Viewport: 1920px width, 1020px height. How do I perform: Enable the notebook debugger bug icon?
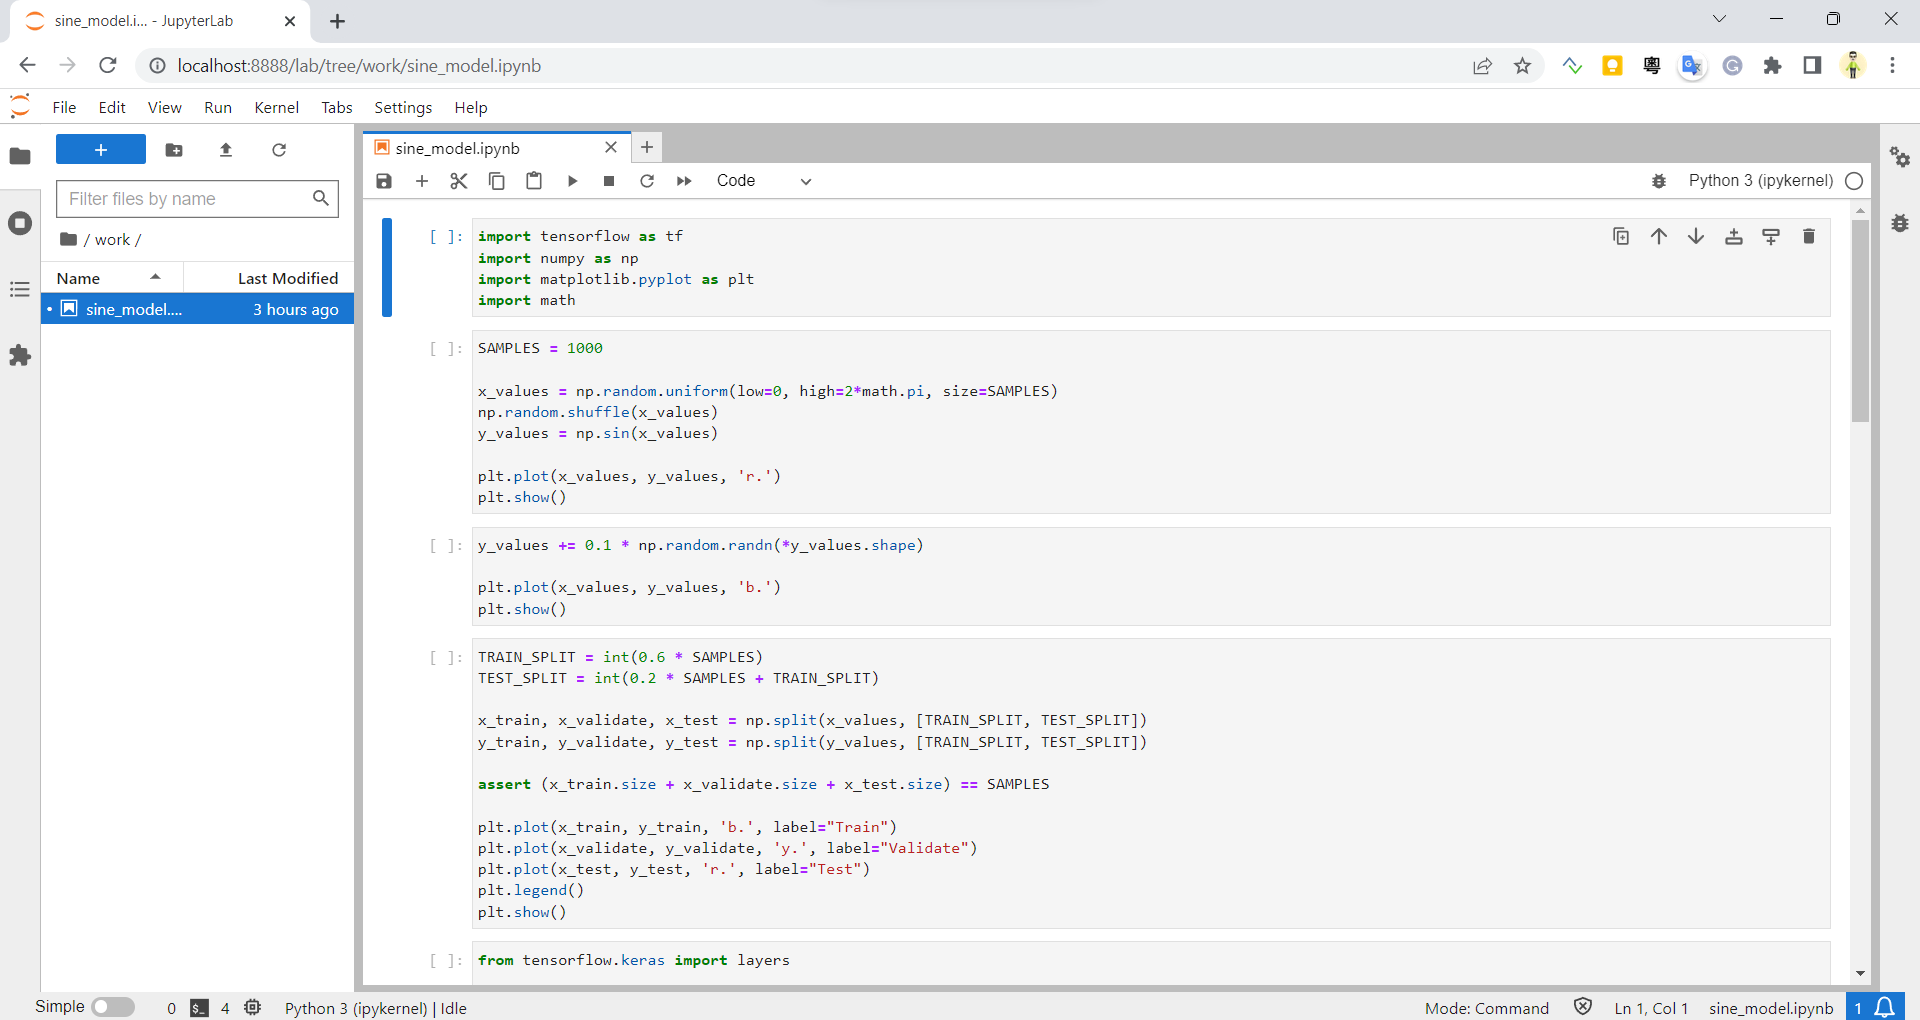tap(1659, 181)
